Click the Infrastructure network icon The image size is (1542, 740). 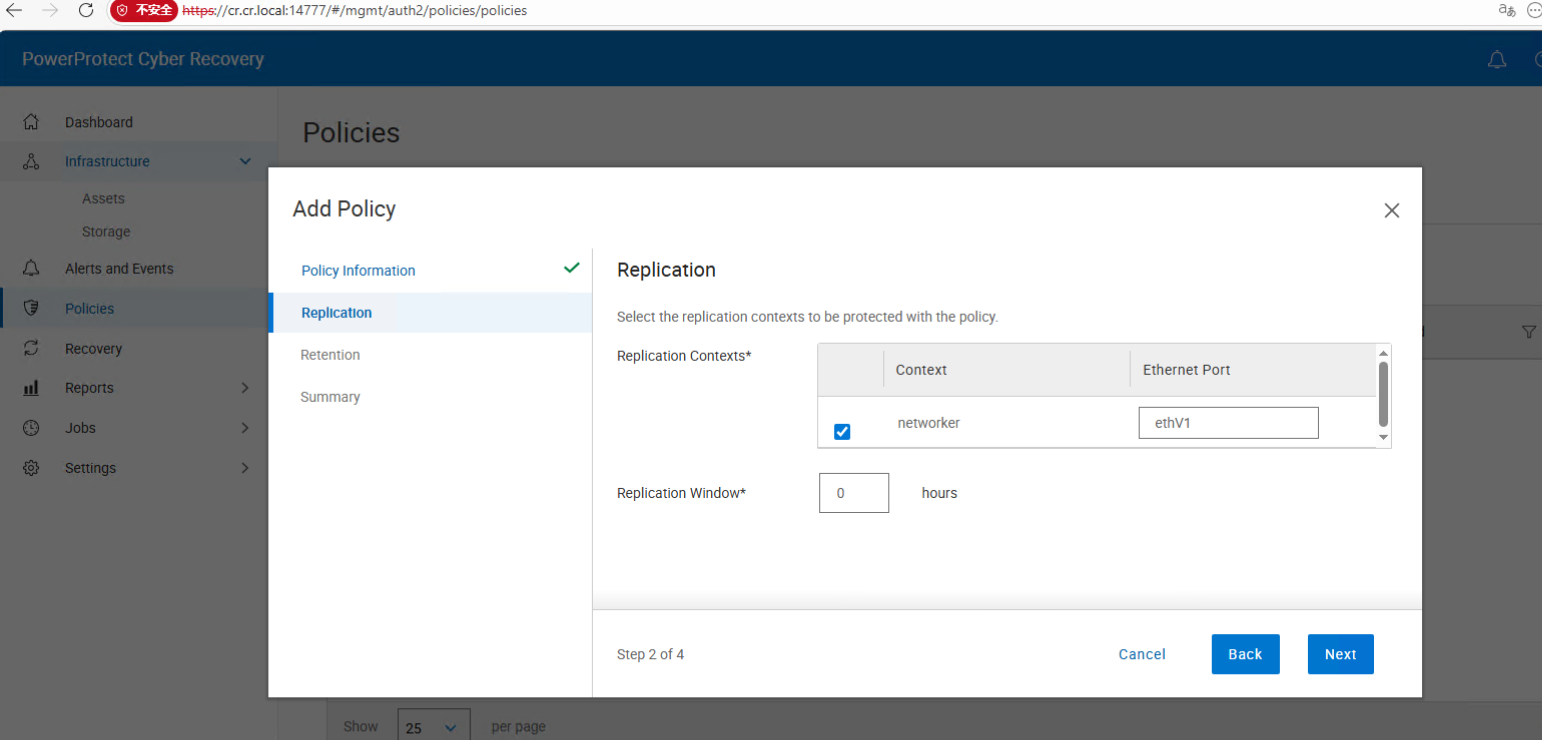point(31,161)
